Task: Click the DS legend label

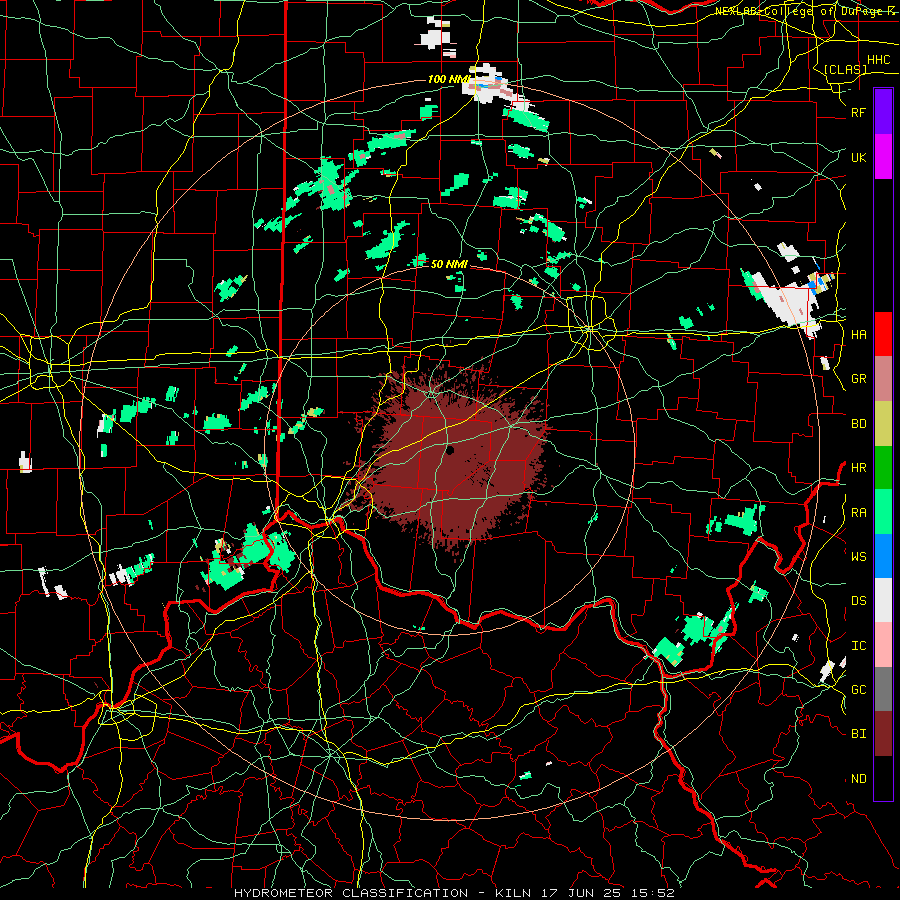Action: coord(859,600)
